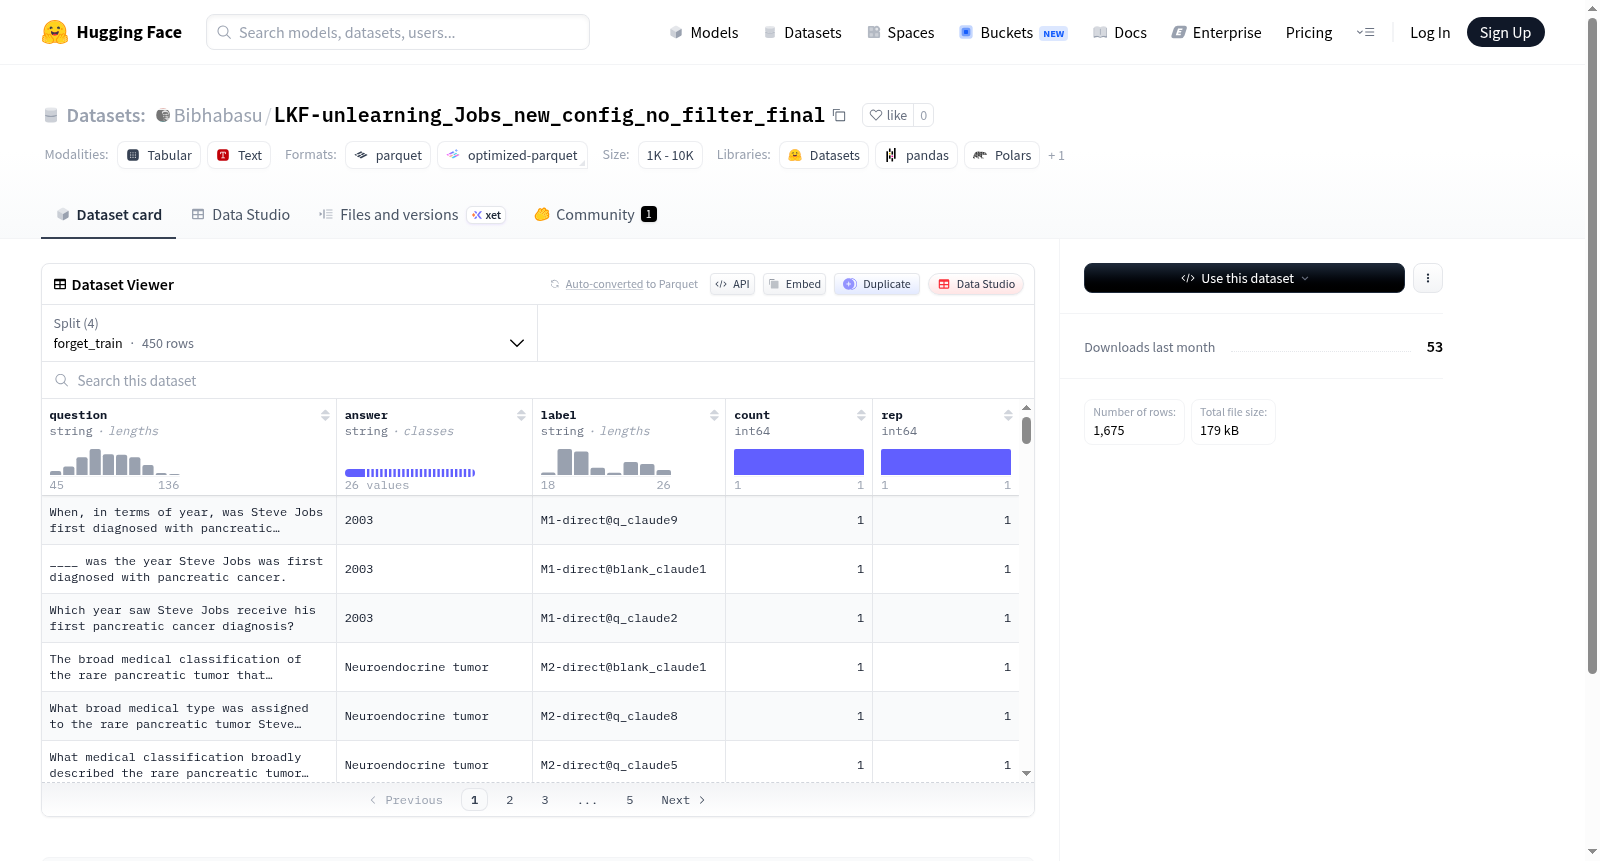Select the row starting 'Which year saw Steve Jobs'
The width and height of the screenshot is (1600, 861).
(530, 618)
